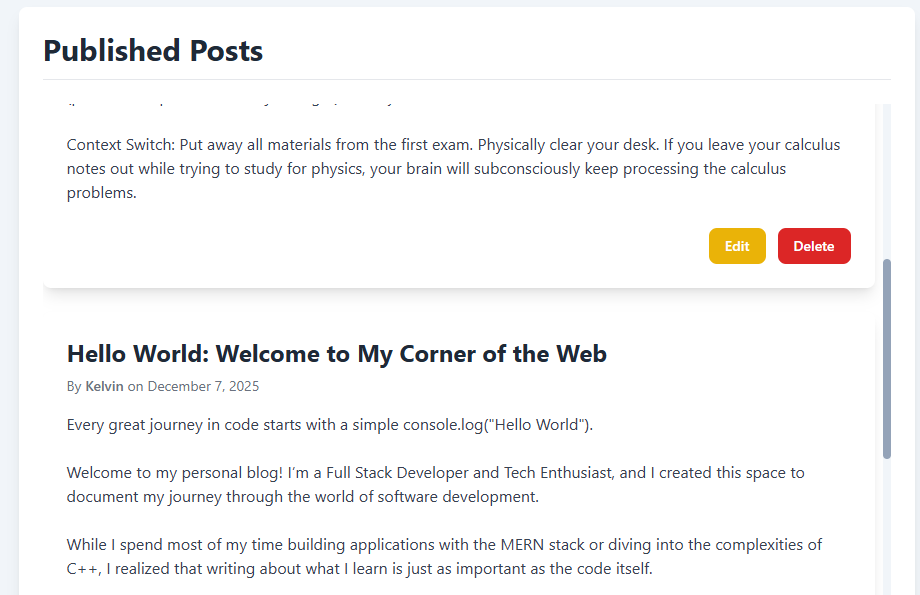Click the Published Posts heading
The image size is (920, 595).
153,51
